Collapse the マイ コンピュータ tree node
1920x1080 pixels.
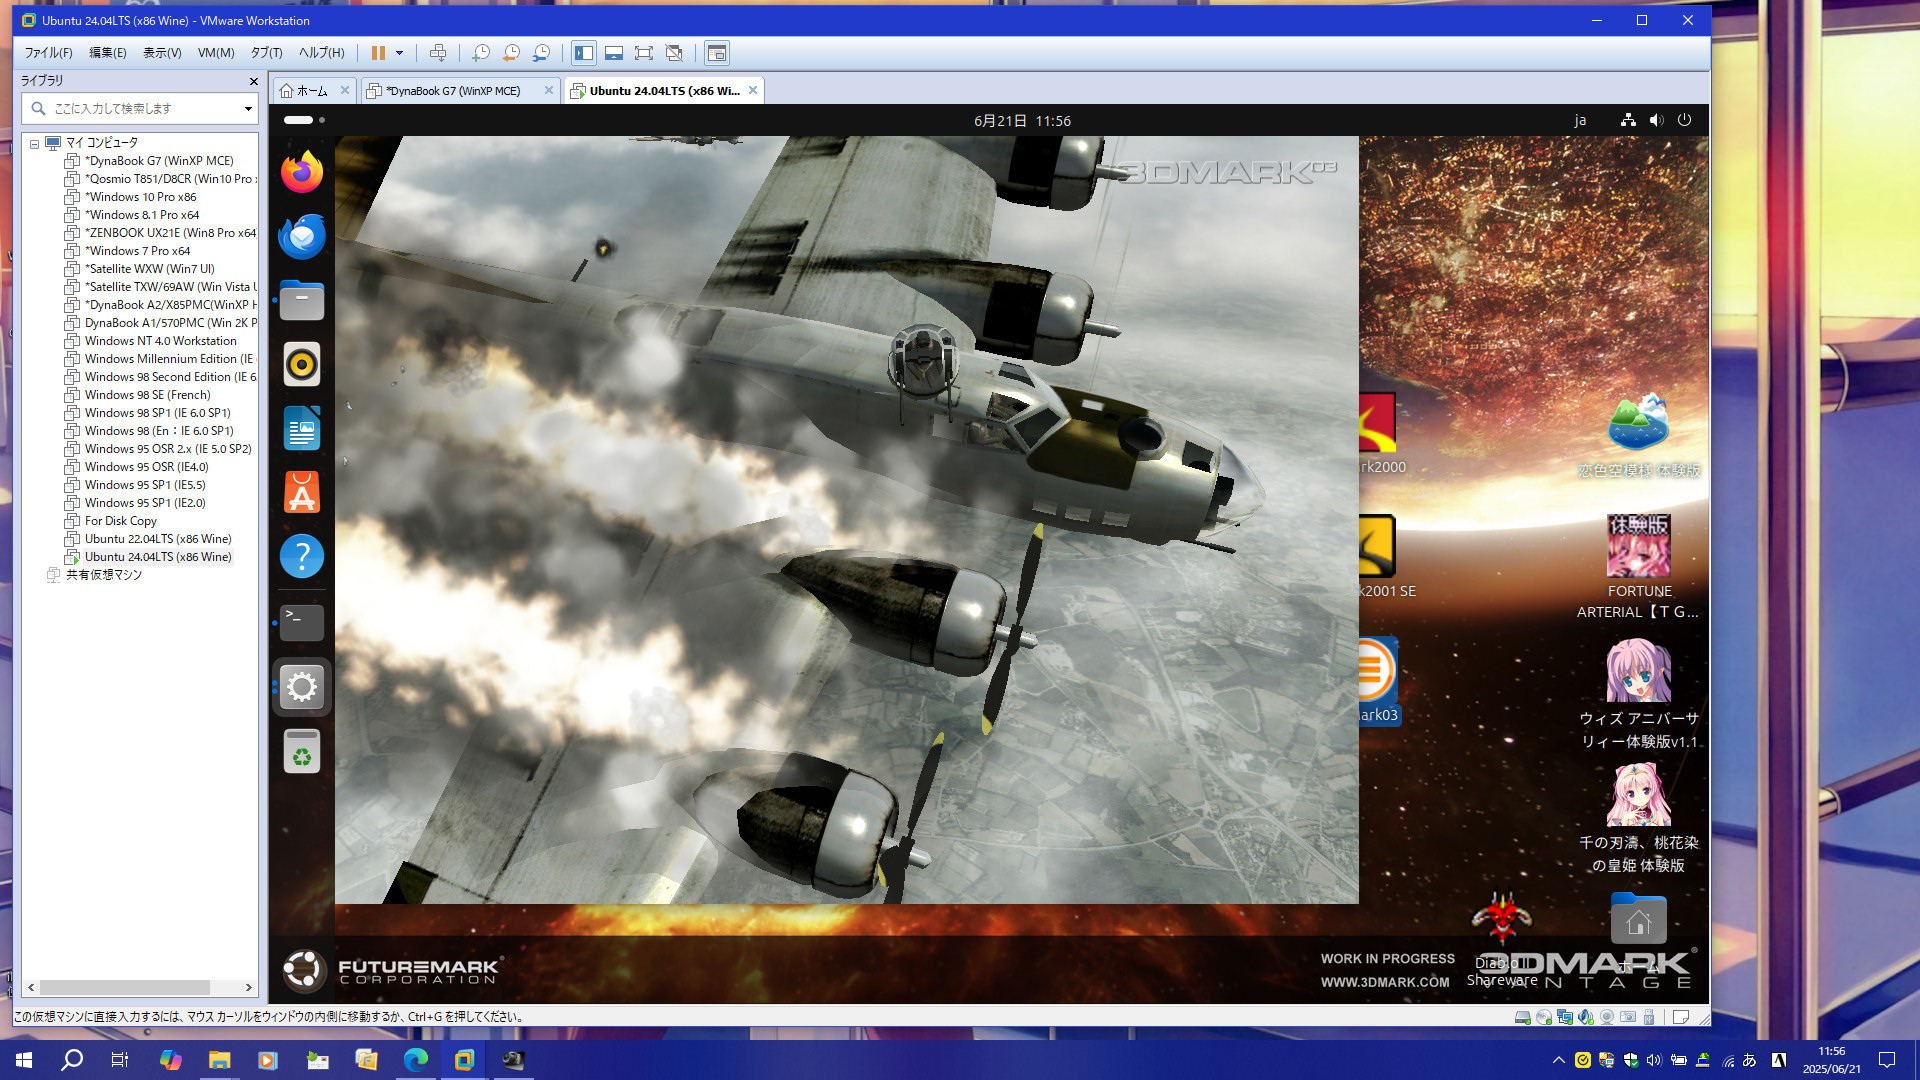click(x=34, y=144)
